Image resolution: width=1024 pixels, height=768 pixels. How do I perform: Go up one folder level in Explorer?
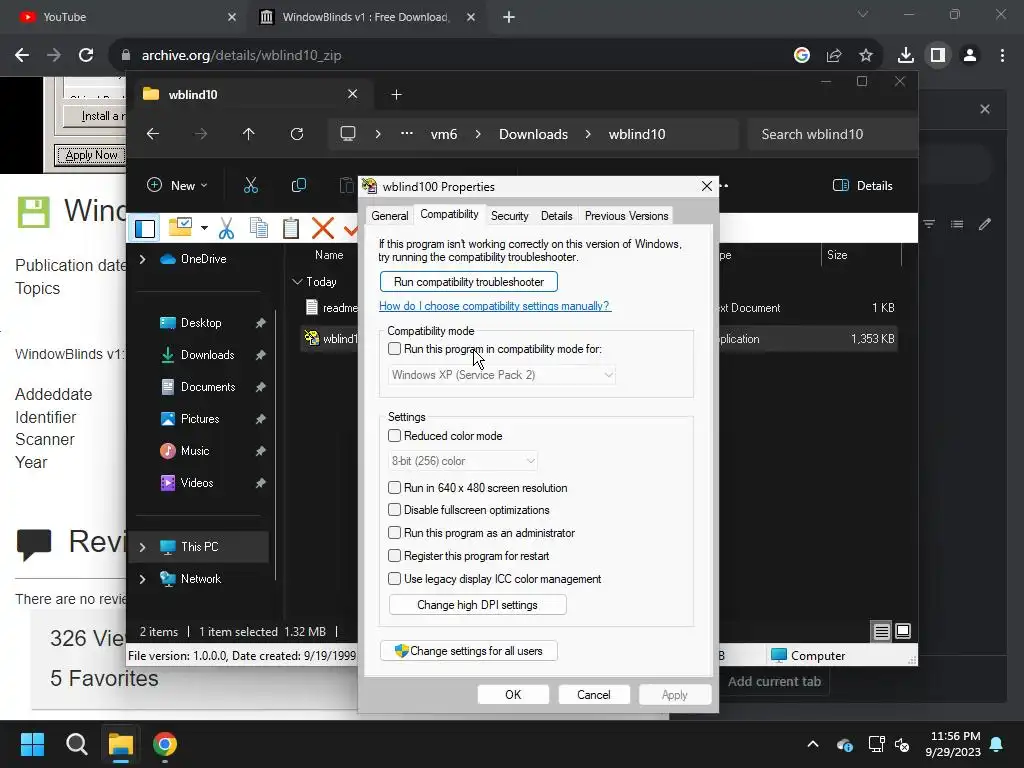point(248,134)
